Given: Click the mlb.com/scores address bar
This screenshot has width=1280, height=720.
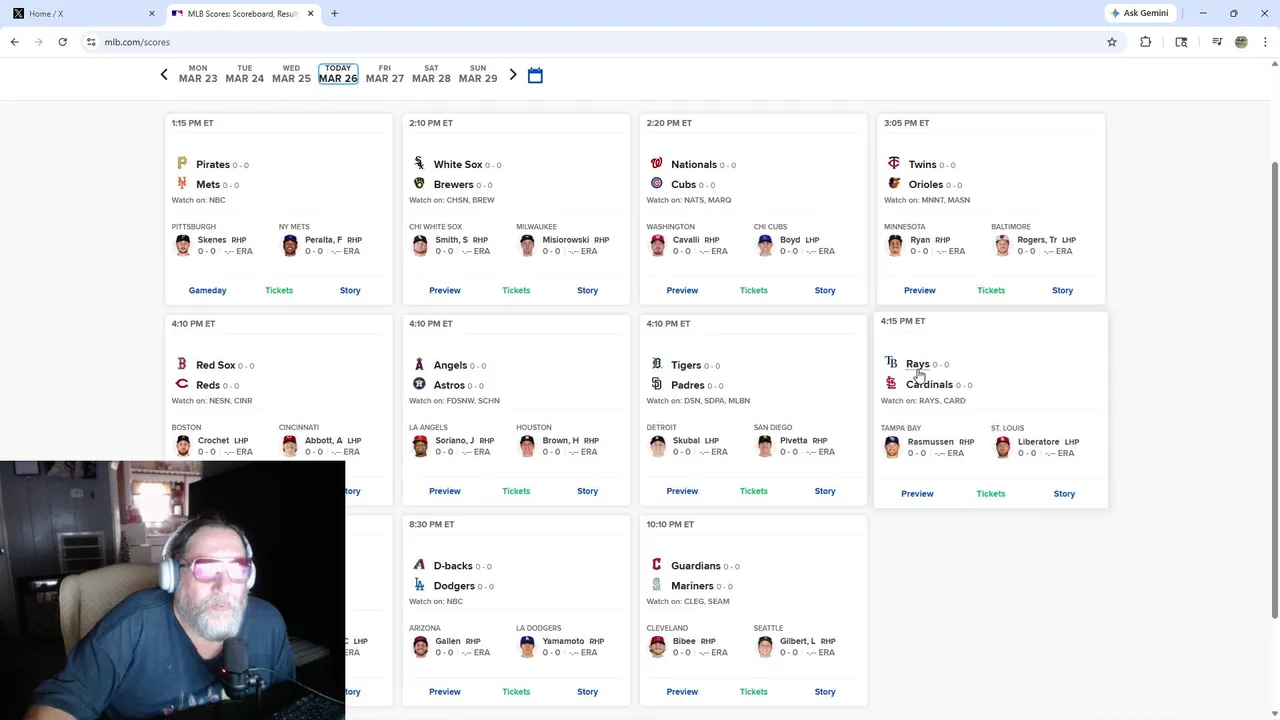Looking at the screenshot, I should click(590, 42).
